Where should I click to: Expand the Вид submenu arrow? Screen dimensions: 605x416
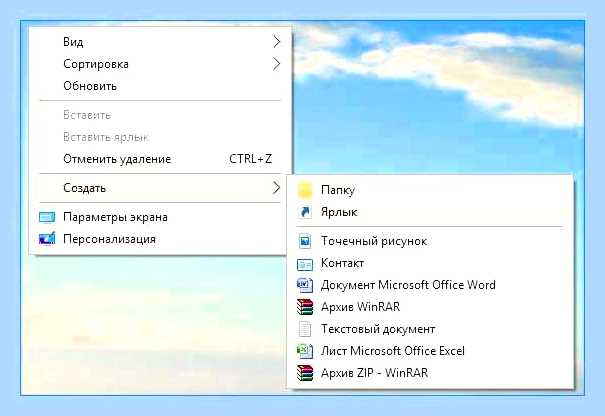[x=276, y=42]
